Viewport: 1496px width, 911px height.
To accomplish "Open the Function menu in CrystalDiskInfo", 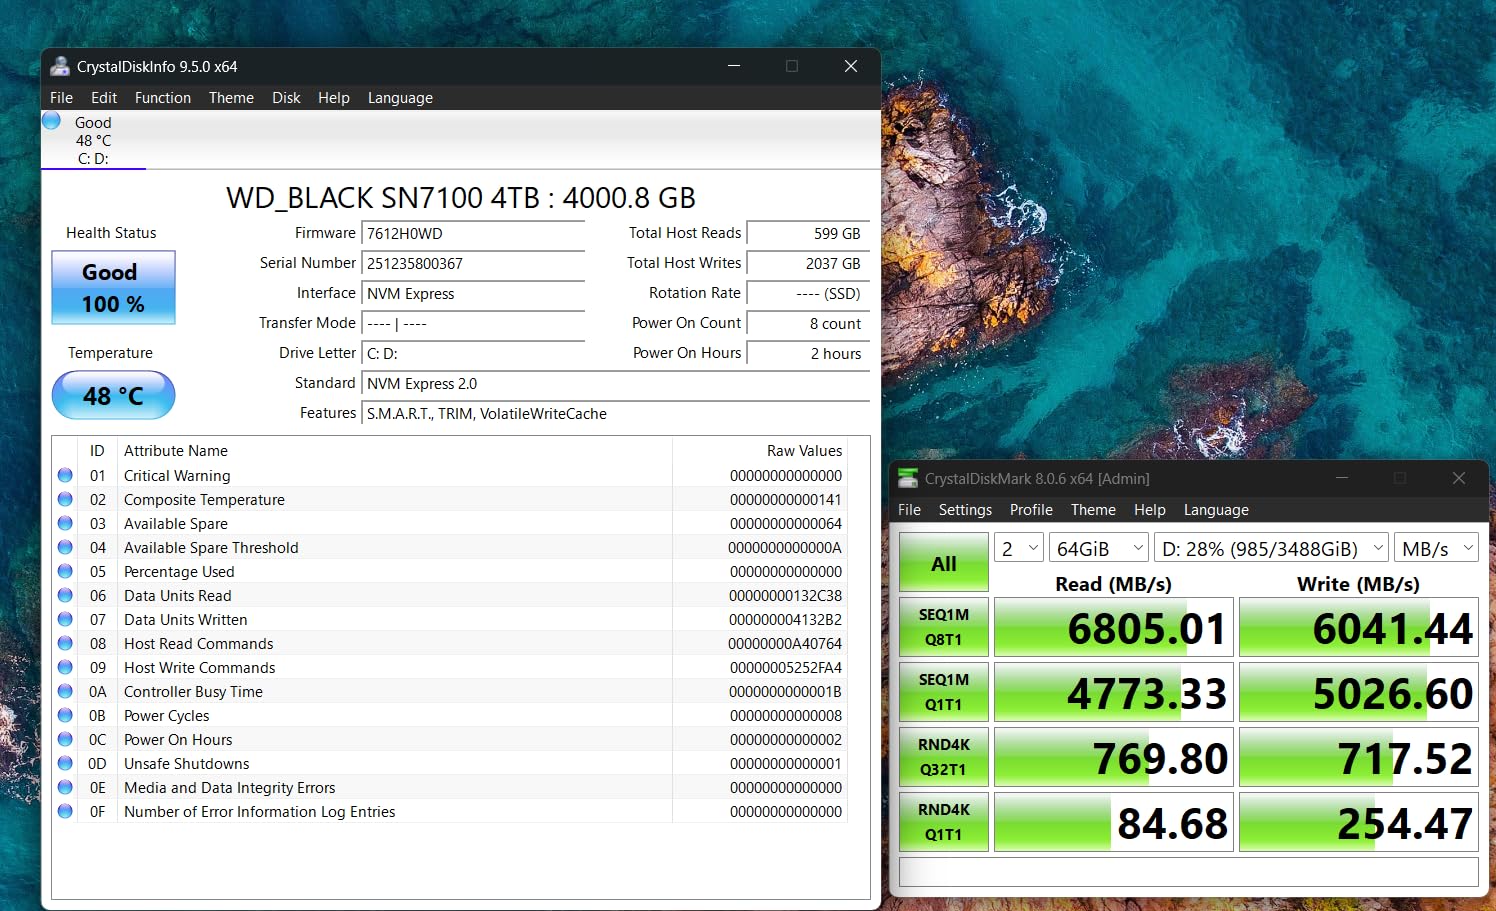I will [162, 97].
